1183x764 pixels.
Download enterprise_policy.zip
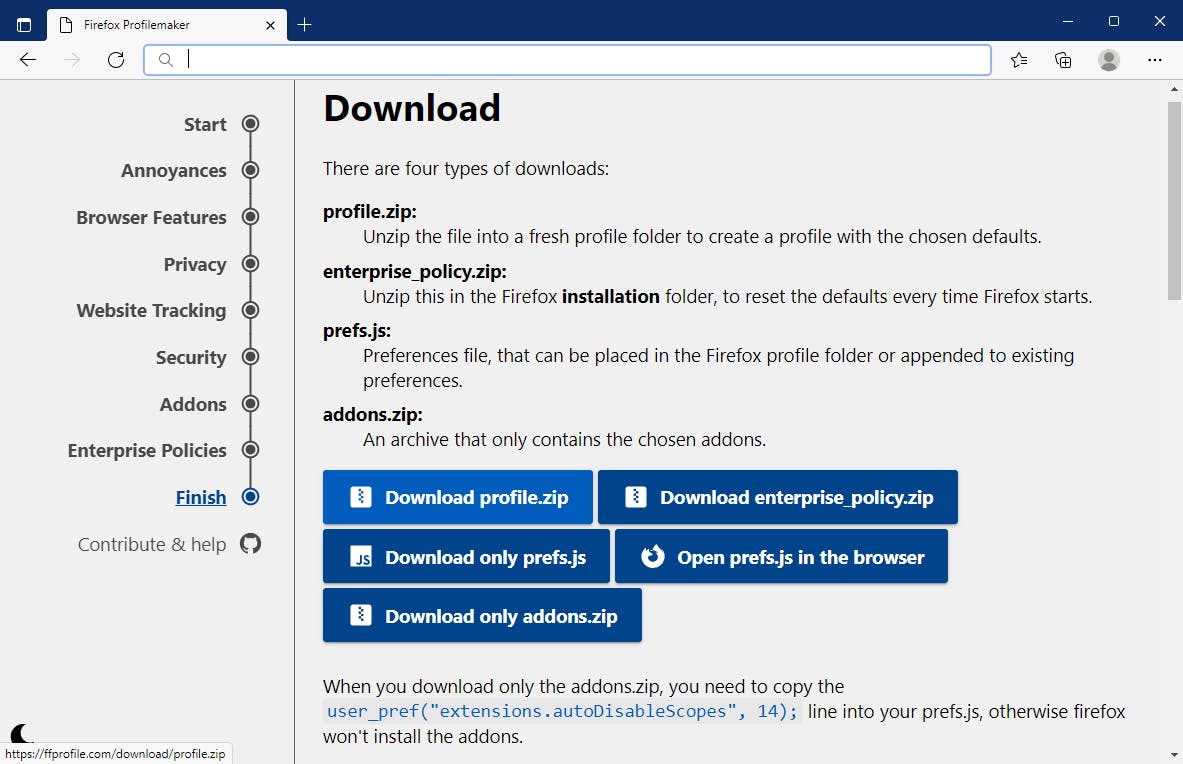(x=778, y=497)
